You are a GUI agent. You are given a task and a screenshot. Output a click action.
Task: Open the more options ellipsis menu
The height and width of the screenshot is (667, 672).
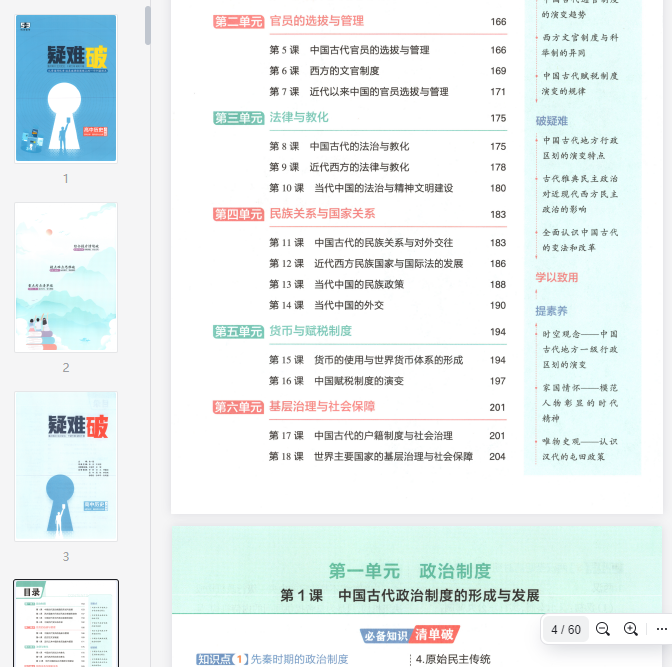pos(661,629)
